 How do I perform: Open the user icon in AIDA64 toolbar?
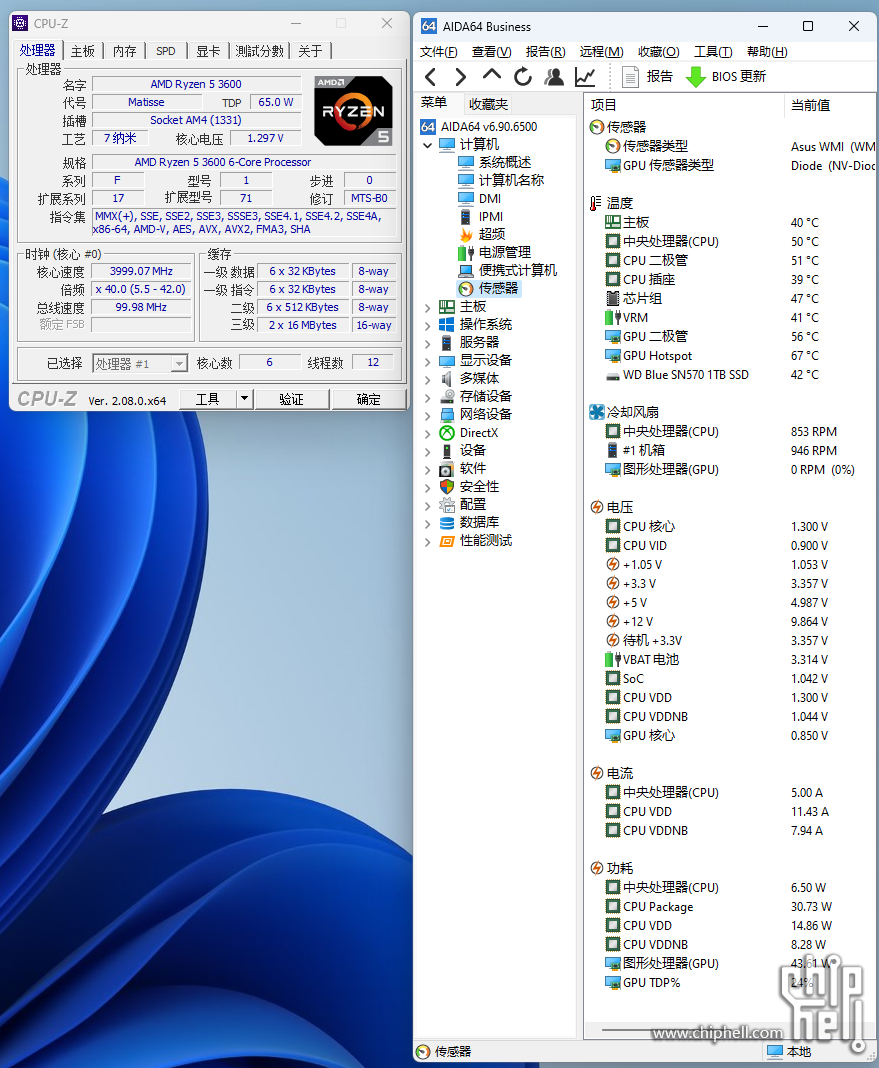[554, 77]
